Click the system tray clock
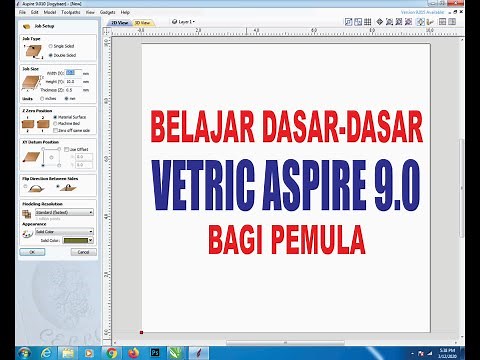 coord(448,353)
